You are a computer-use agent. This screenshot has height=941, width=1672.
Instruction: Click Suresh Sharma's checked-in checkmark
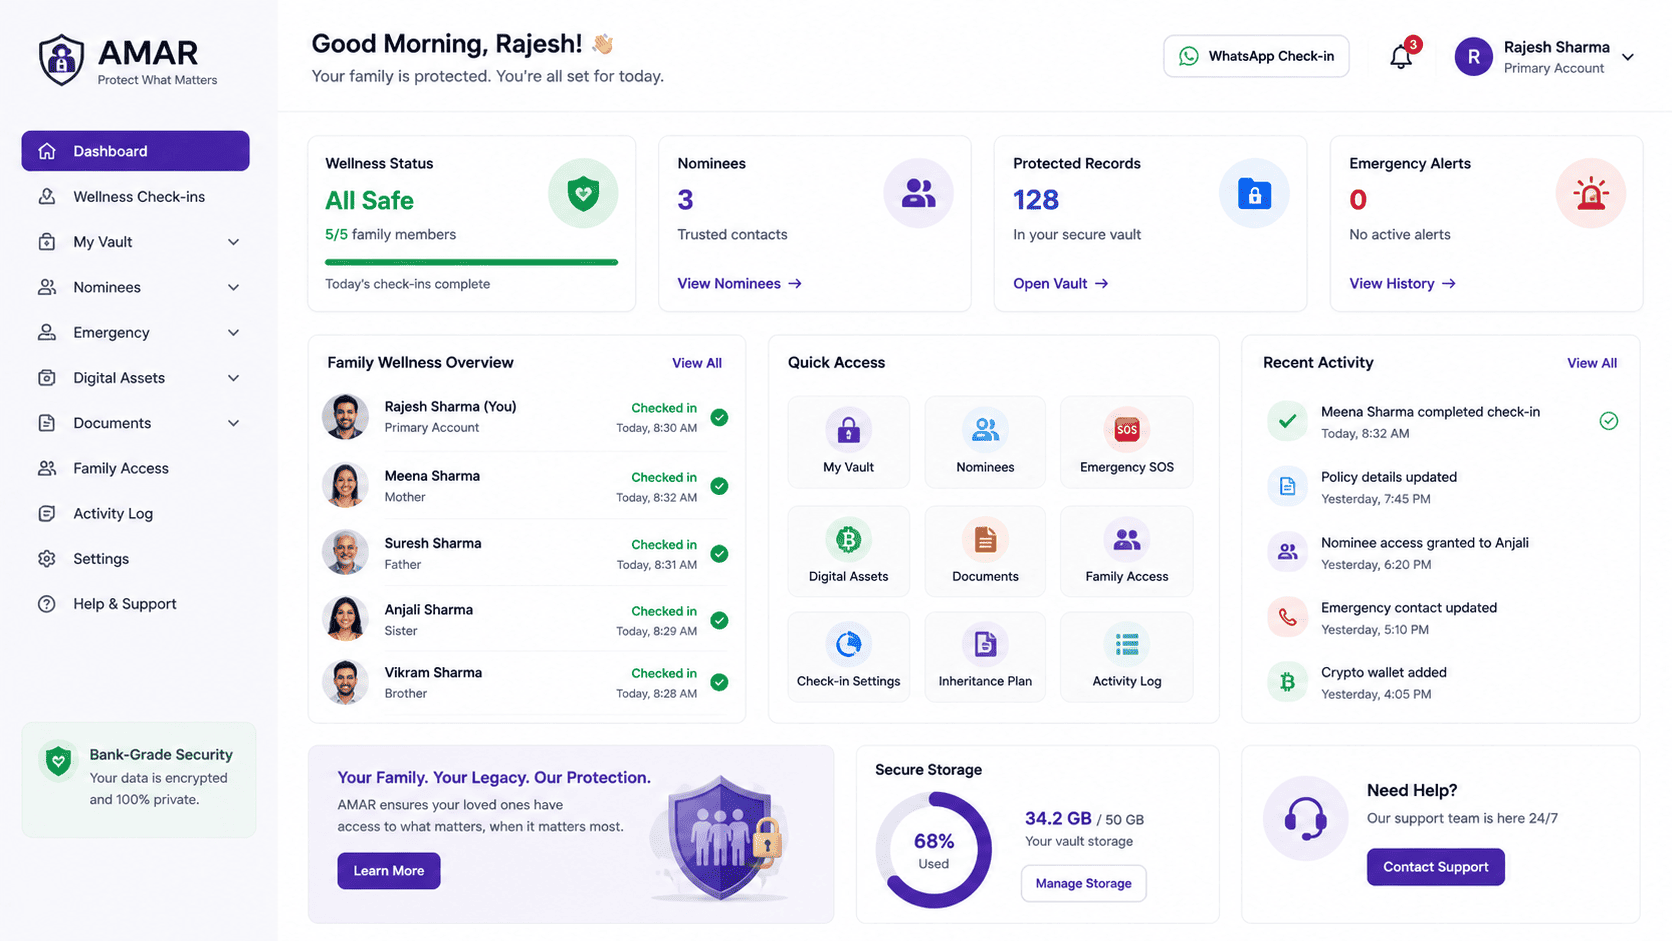[x=719, y=554]
